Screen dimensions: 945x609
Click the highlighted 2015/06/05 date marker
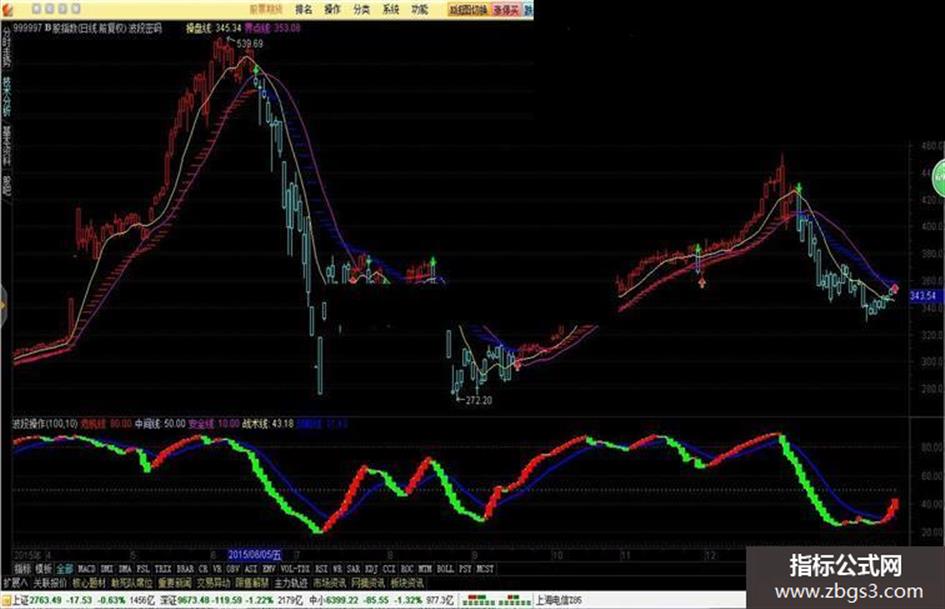click(255, 555)
